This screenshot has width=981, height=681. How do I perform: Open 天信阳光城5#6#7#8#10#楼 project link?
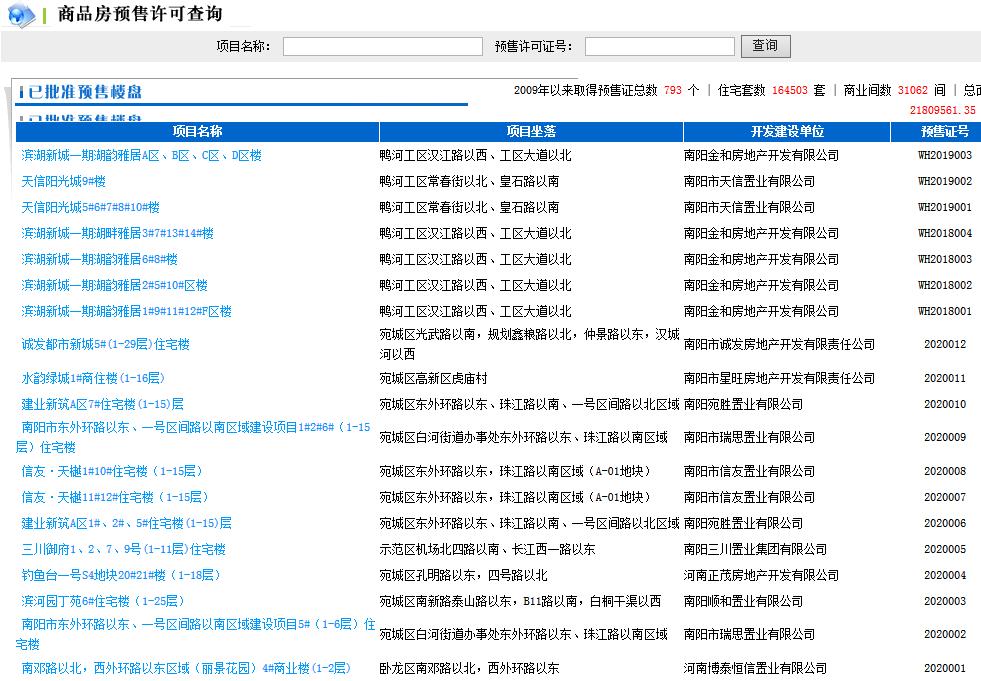point(91,207)
